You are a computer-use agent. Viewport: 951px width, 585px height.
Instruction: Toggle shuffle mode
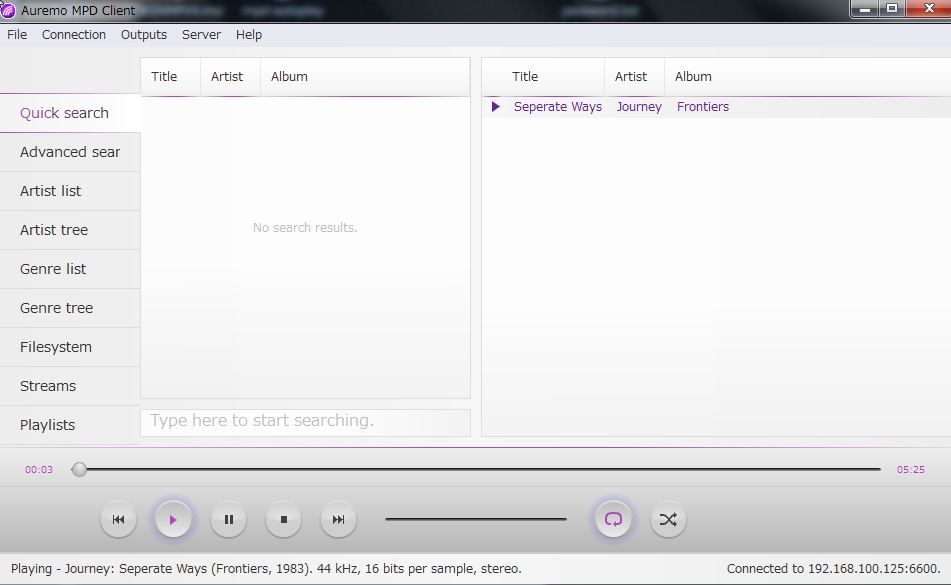pyautogui.click(x=668, y=520)
